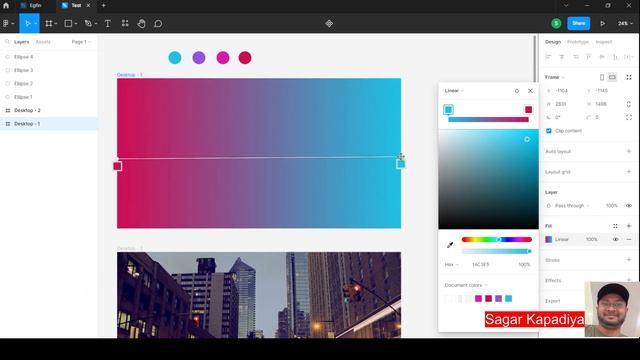Remove the Linear fill with minus
Screen dimensions: 640x360
pos(629,240)
